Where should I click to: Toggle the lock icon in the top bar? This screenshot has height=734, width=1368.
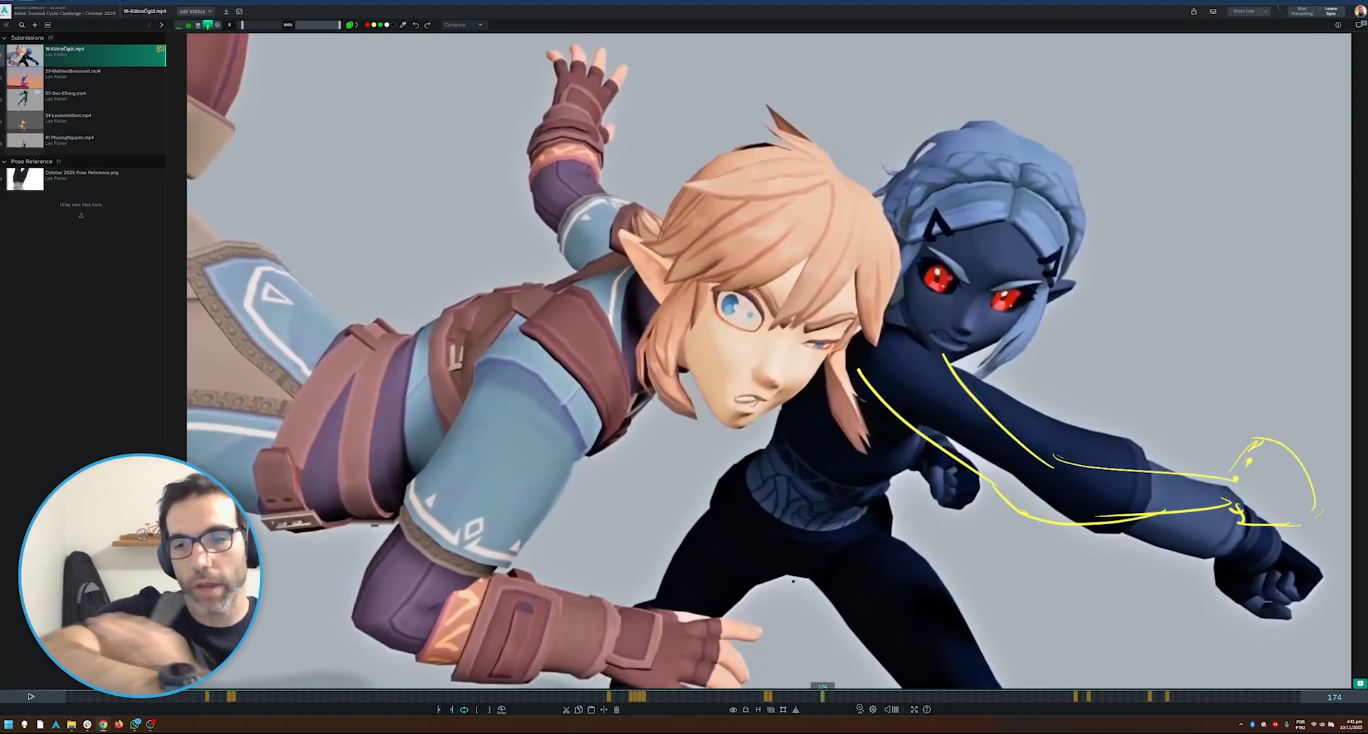coord(1193,11)
